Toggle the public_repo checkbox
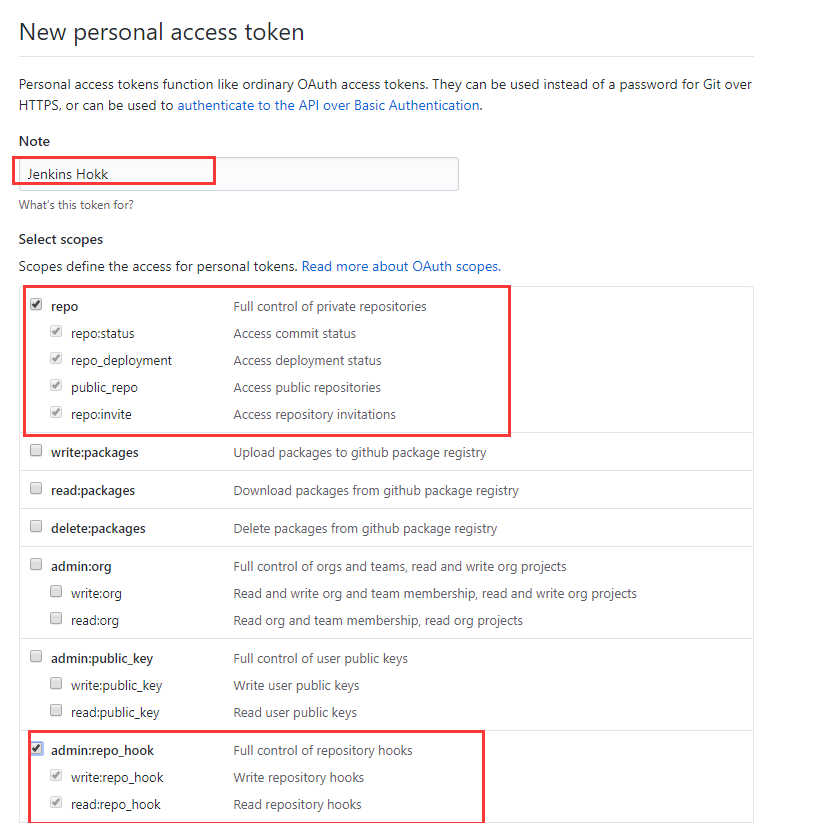This screenshot has height=823, width=814. point(56,387)
